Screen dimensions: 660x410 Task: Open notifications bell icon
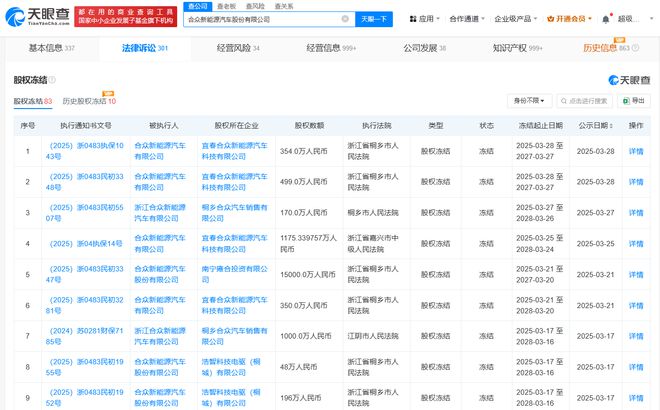pyautogui.click(x=605, y=19)
